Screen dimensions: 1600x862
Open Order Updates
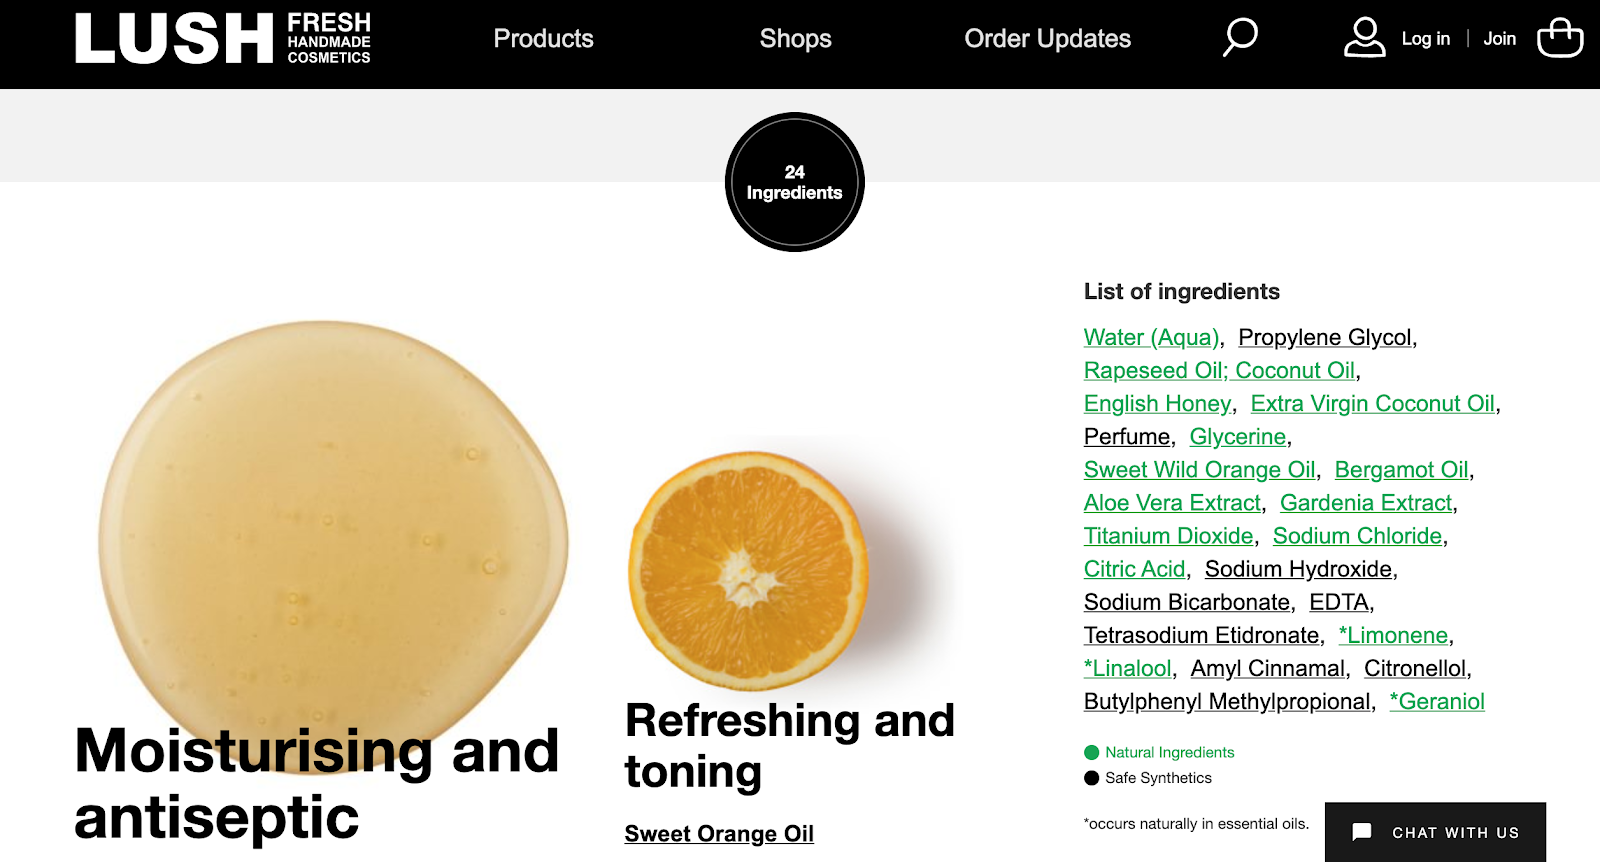click(x=1046, y=40)
